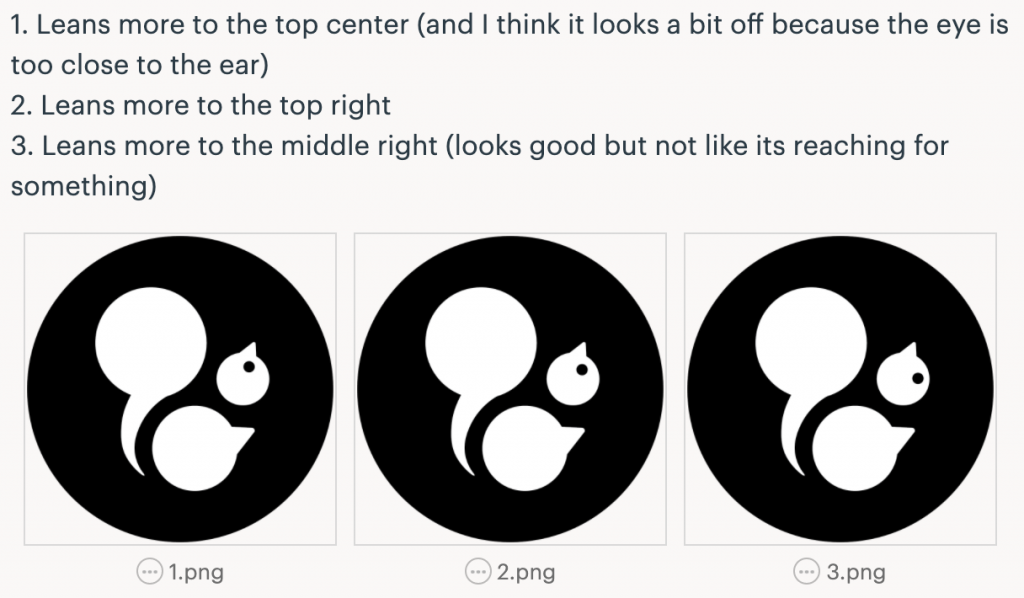Open the 1.png logo thumbnail

tap(180, 389)
